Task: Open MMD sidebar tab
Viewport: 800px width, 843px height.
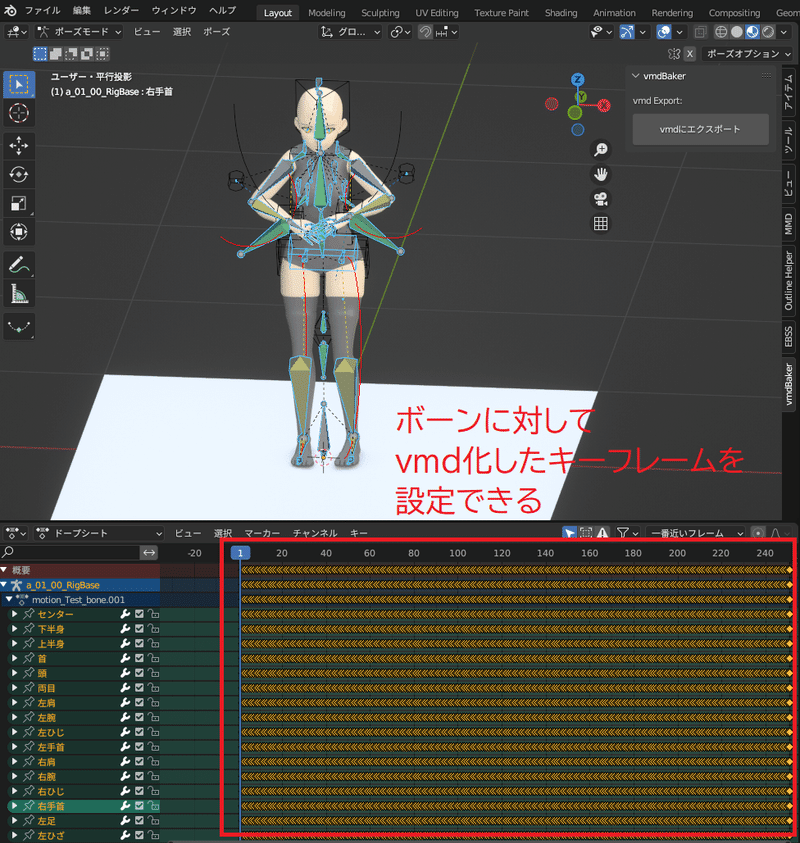Action: pyautogui.click(x=789, y=224)
